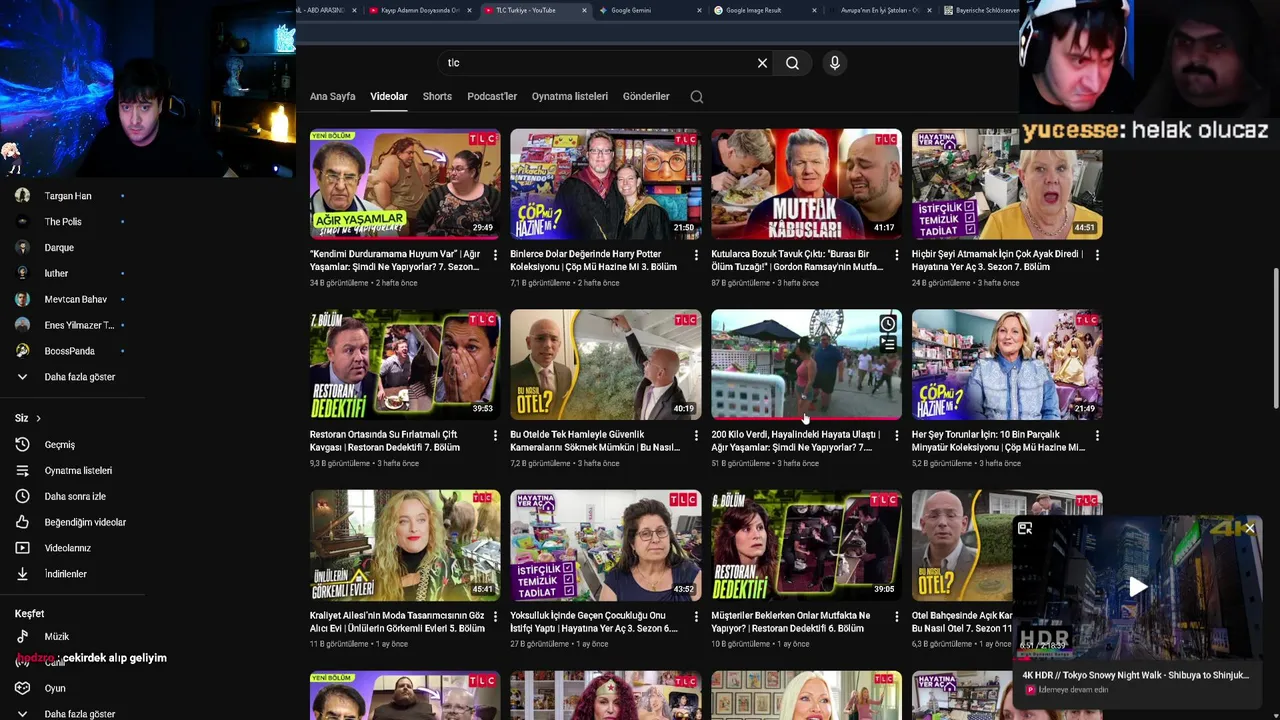Open options menu for Kraliyet Ailesi'nin Moda video
Viewport: 1280px width, 720px height.
(x=495, y=617)
